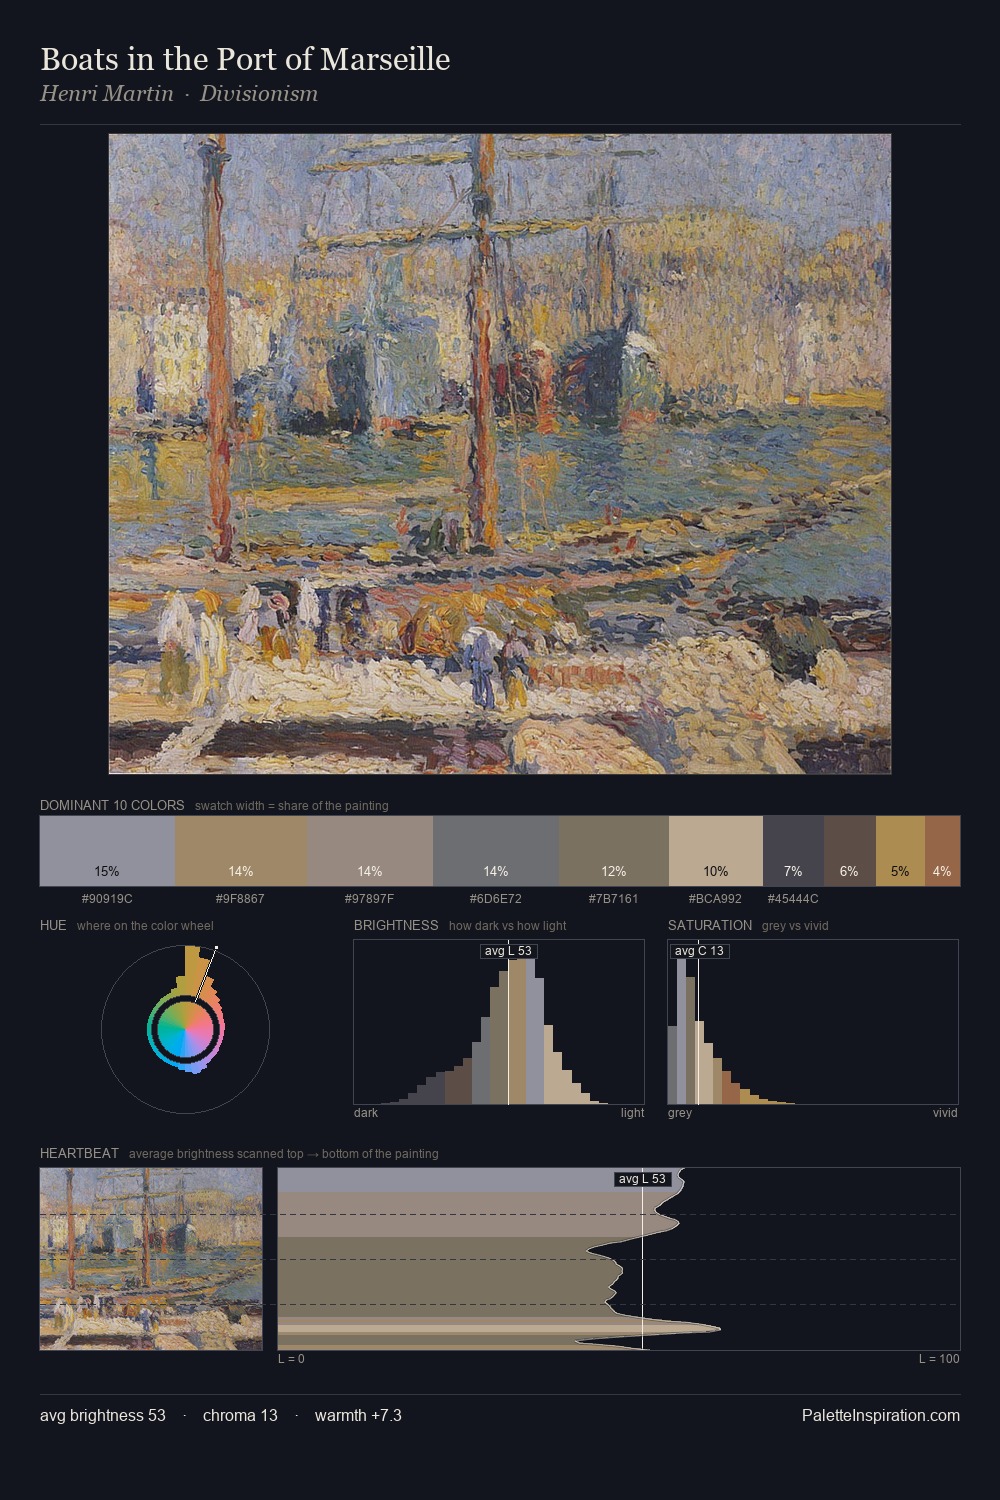Click the white marker dot on hue wheel
Screen dimensions: 1000x1500
coord(216,947)
